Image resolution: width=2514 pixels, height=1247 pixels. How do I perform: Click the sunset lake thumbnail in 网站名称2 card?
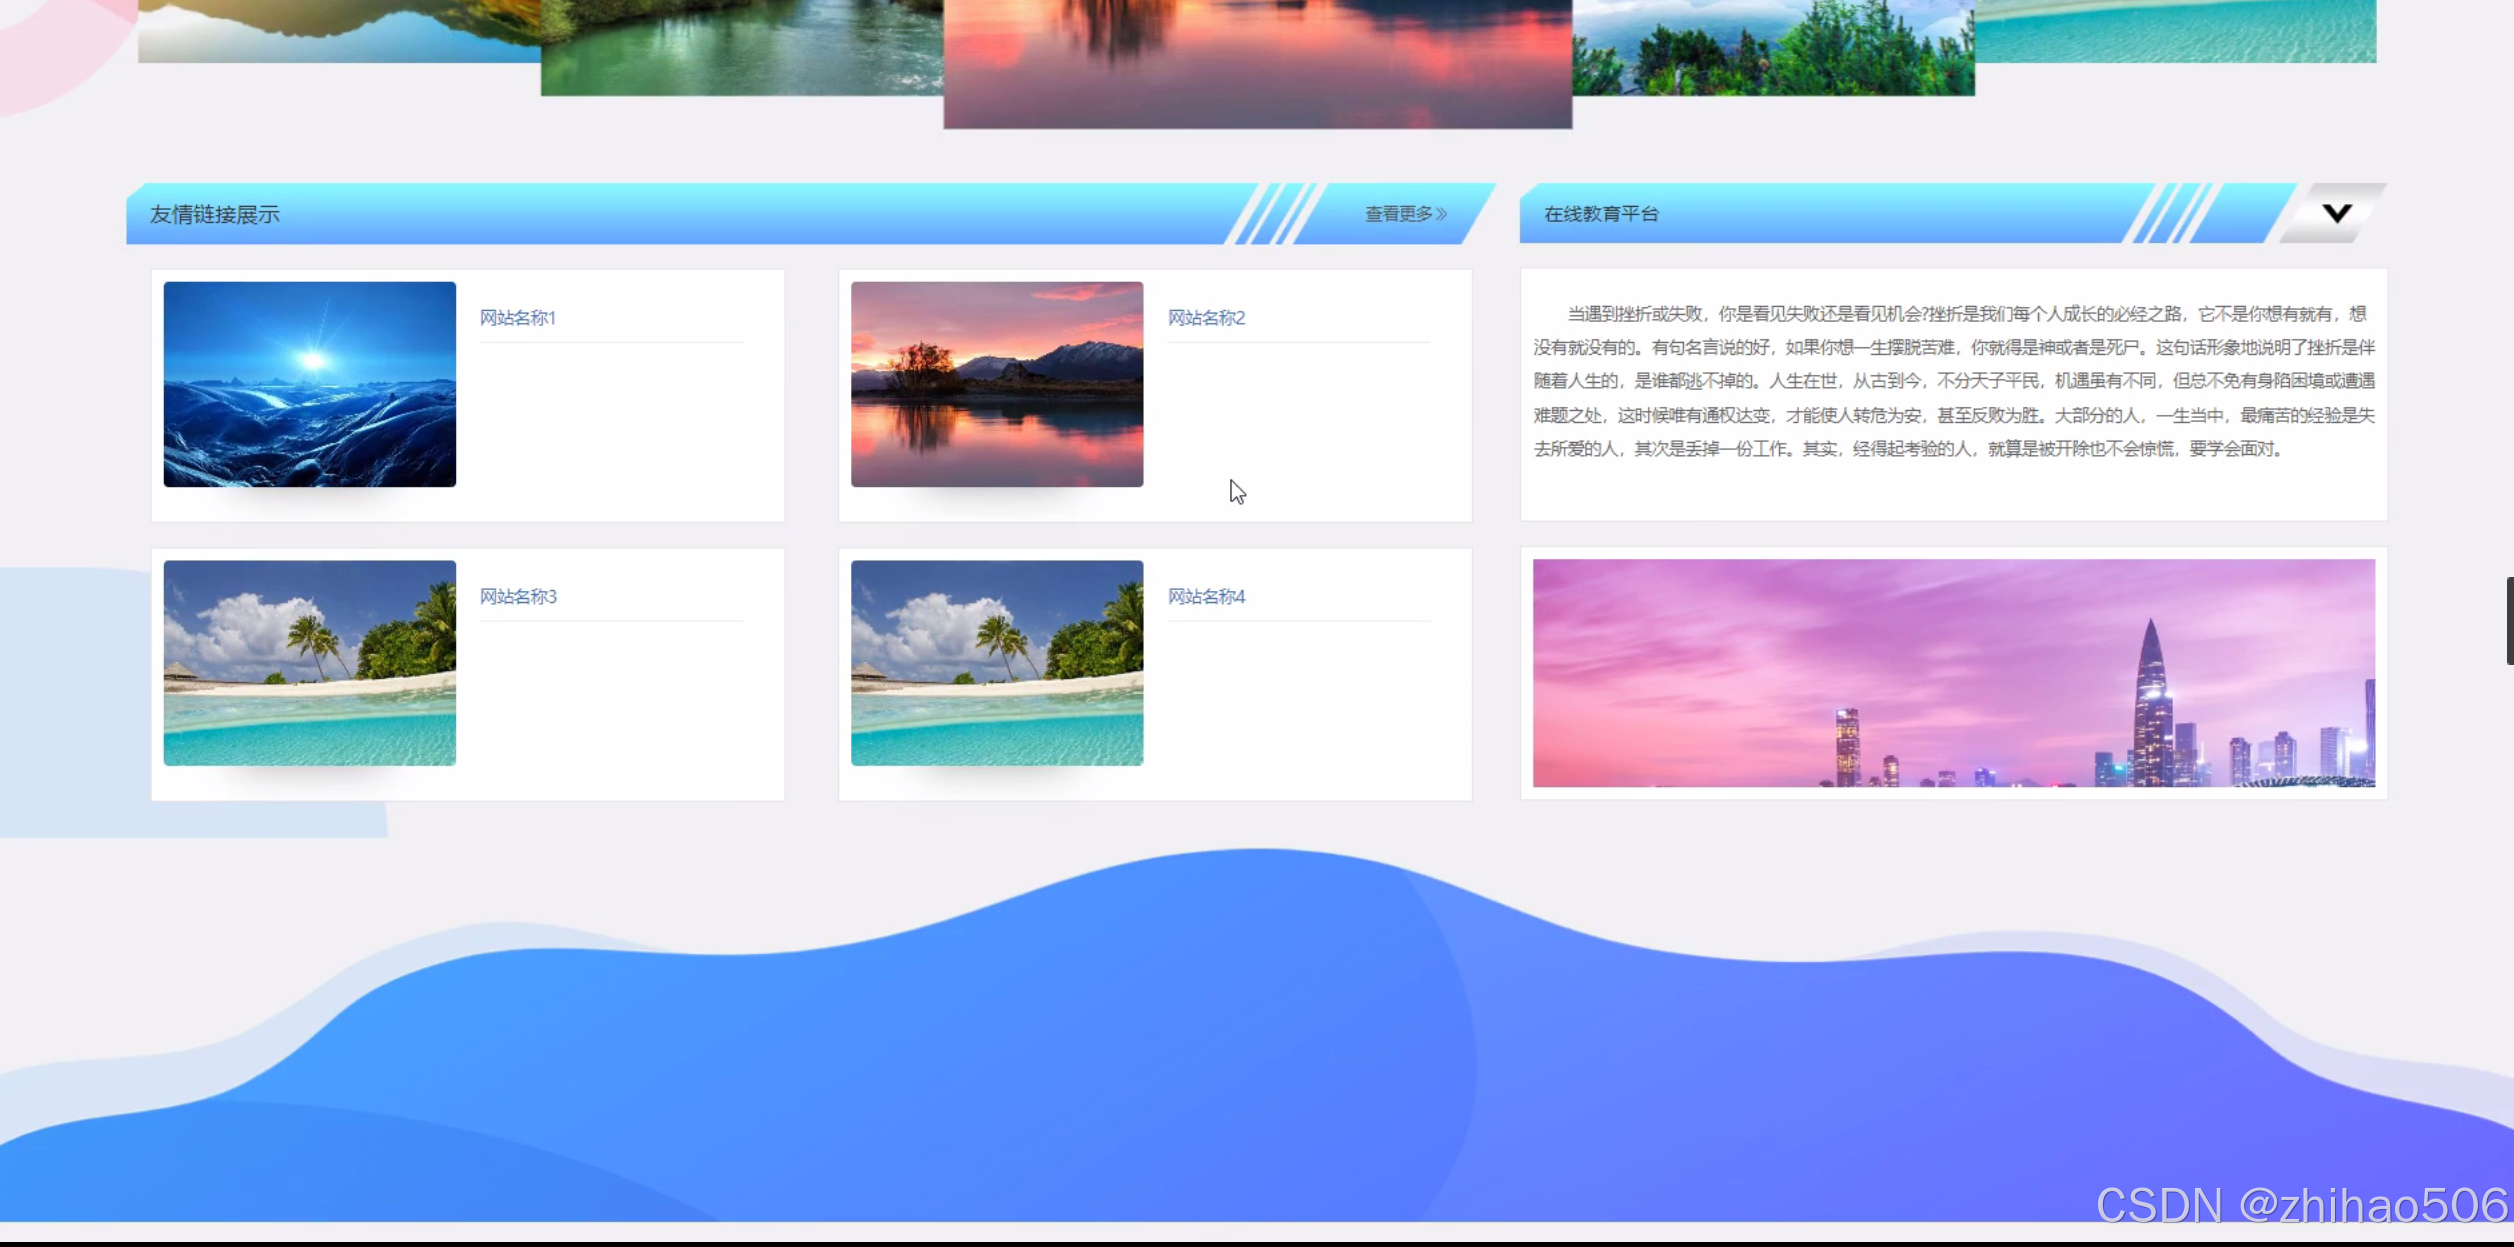(996, 384)
